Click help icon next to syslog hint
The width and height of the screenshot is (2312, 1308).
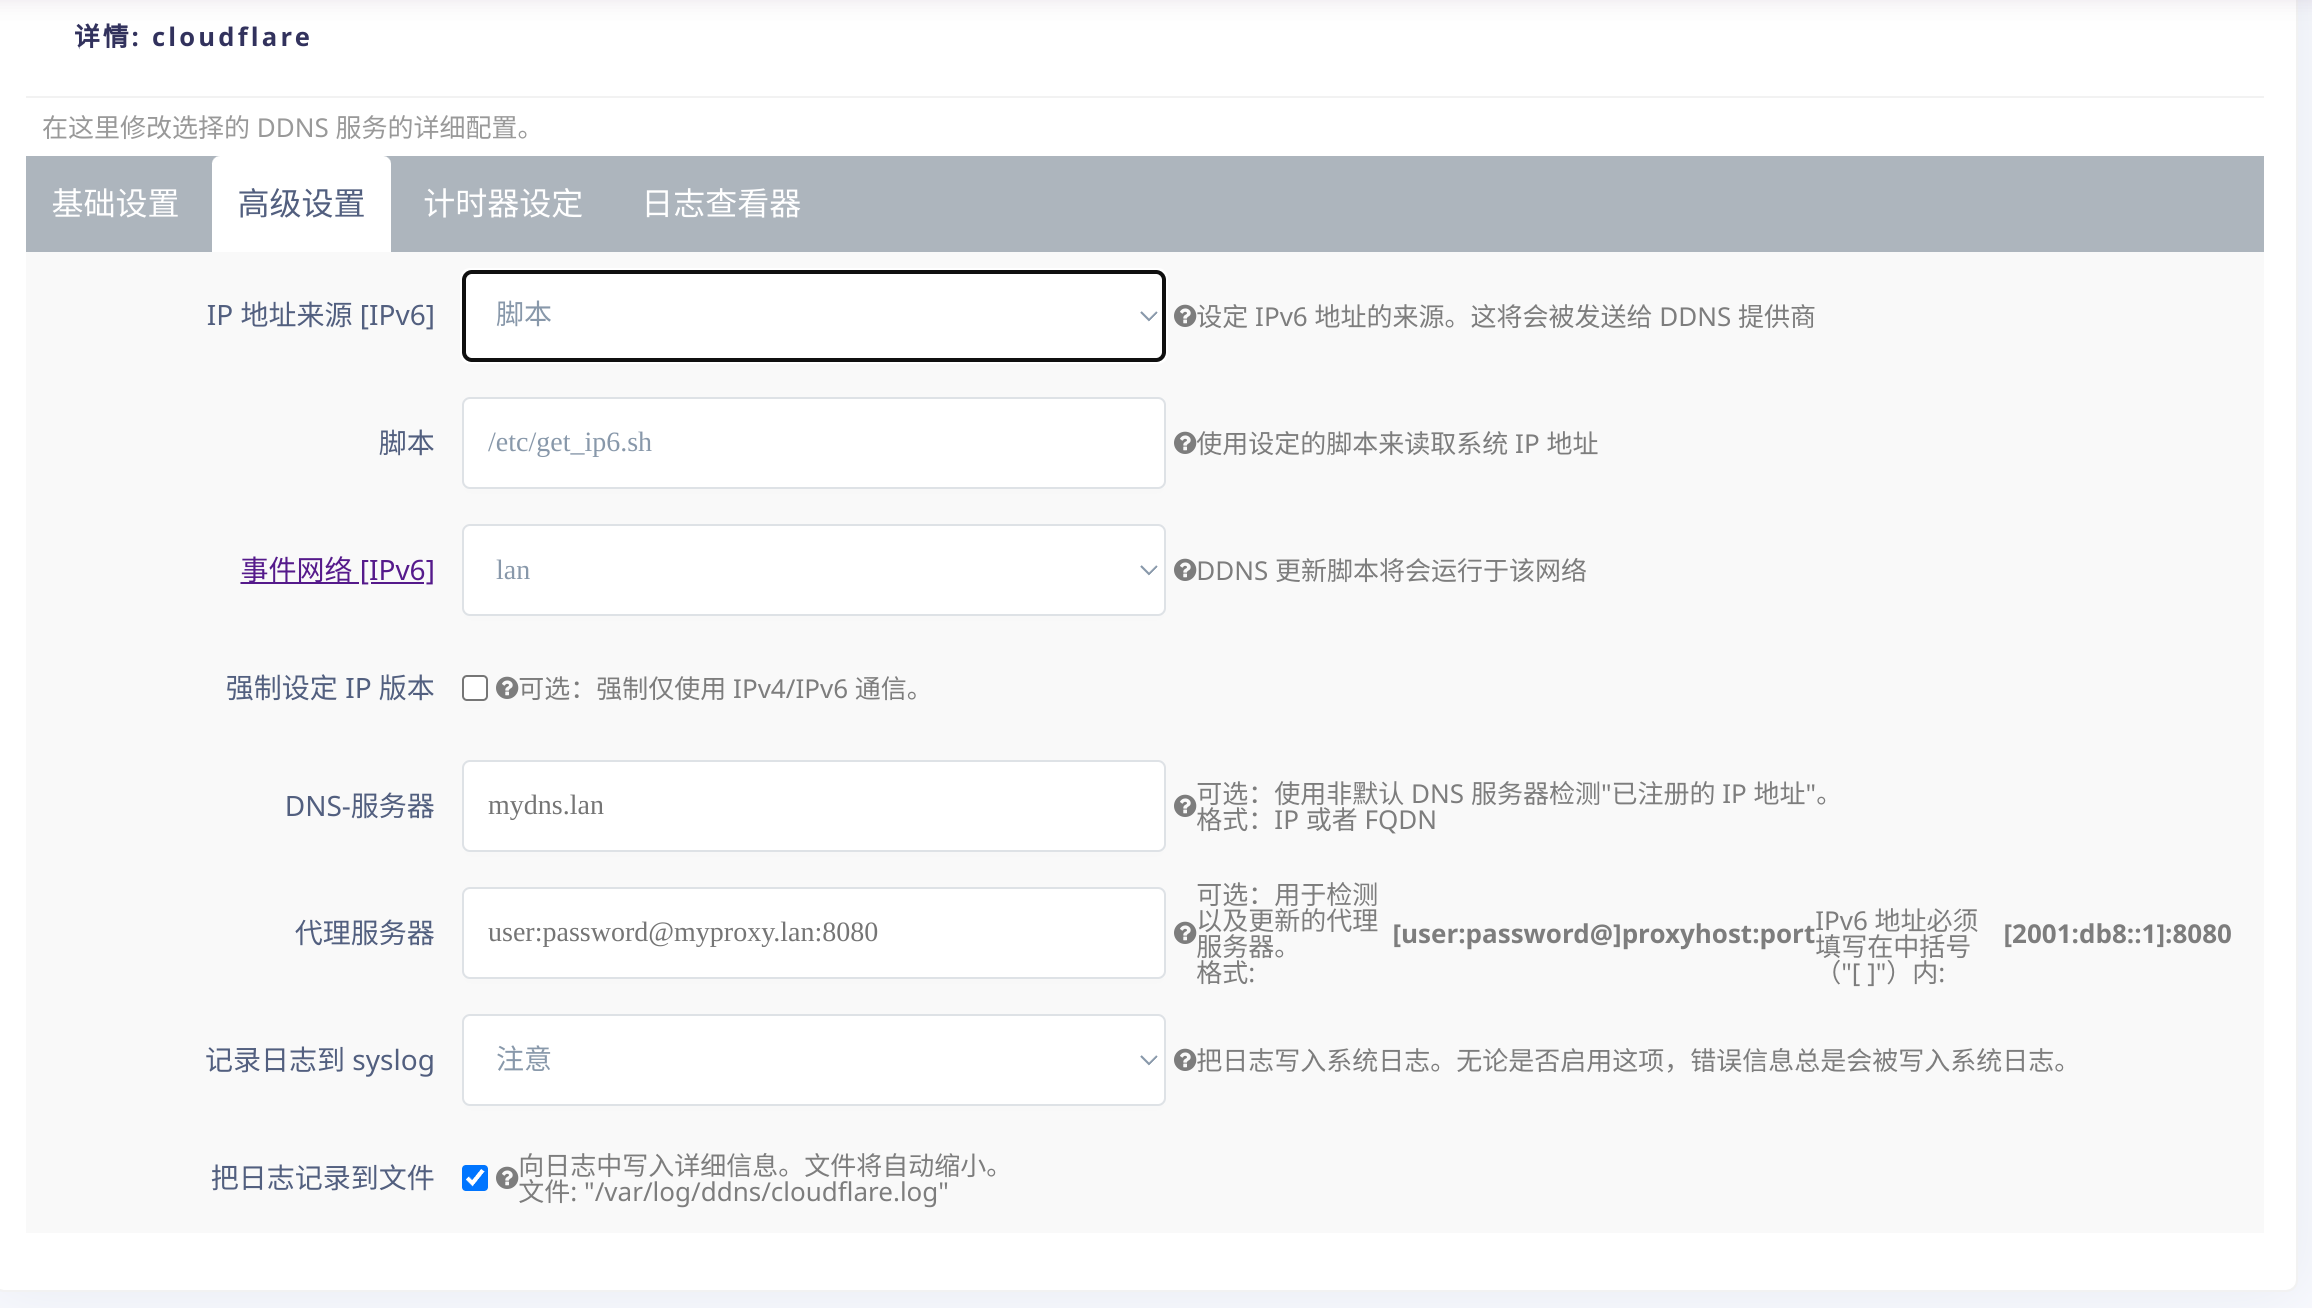coord(1184,1060)
